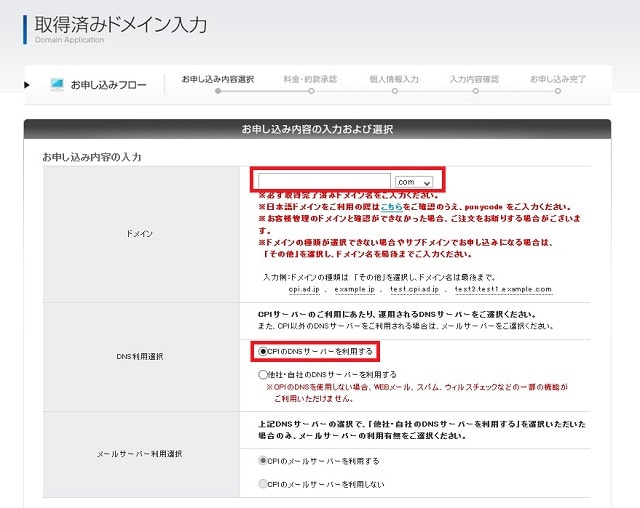Open the .com domain extension dropdown
Viewport: 640px width, 508px height.
(414, 181)
